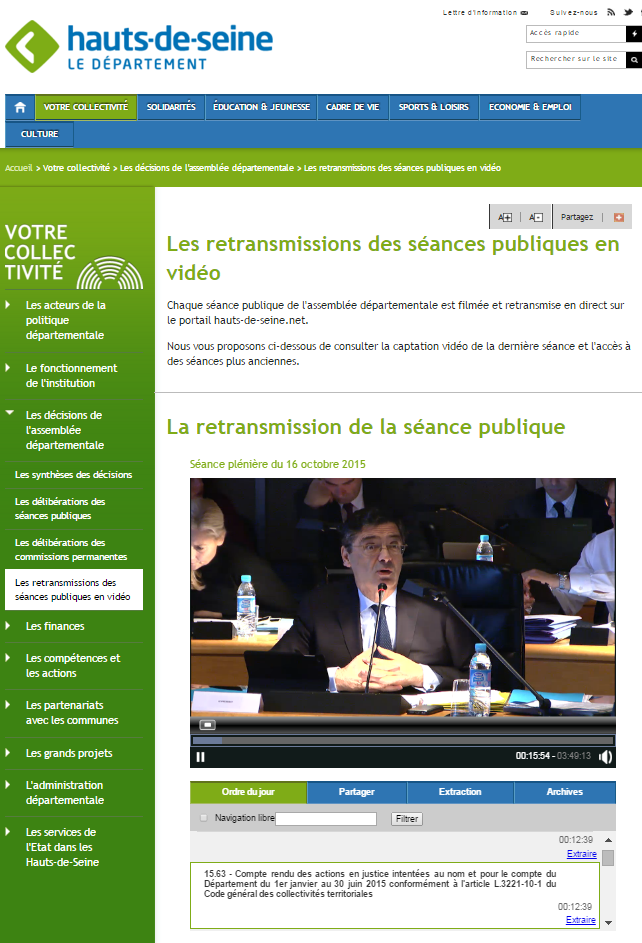Go to the home page icon

click(19, 107)
